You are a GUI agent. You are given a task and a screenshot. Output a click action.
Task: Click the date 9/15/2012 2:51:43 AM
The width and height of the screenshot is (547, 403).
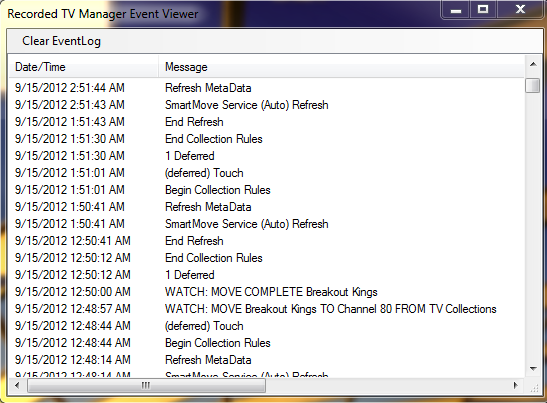click(69, 105)
